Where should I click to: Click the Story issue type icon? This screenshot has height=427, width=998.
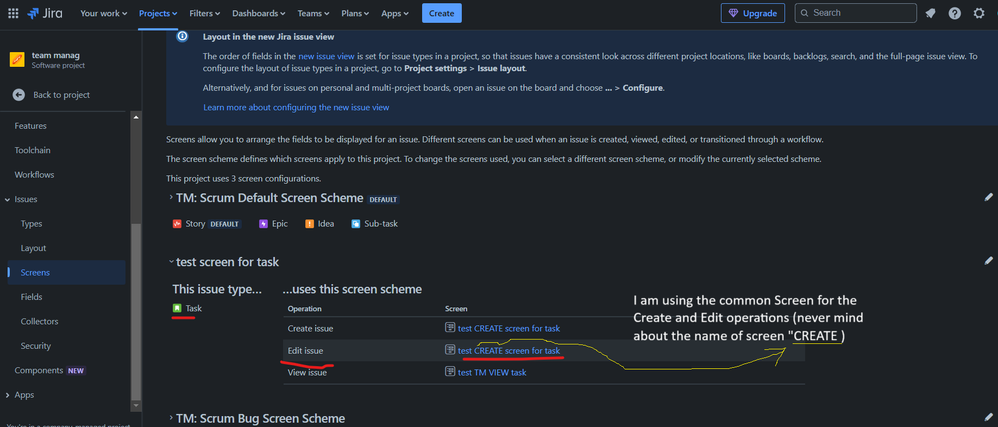[x=177, y=224]
